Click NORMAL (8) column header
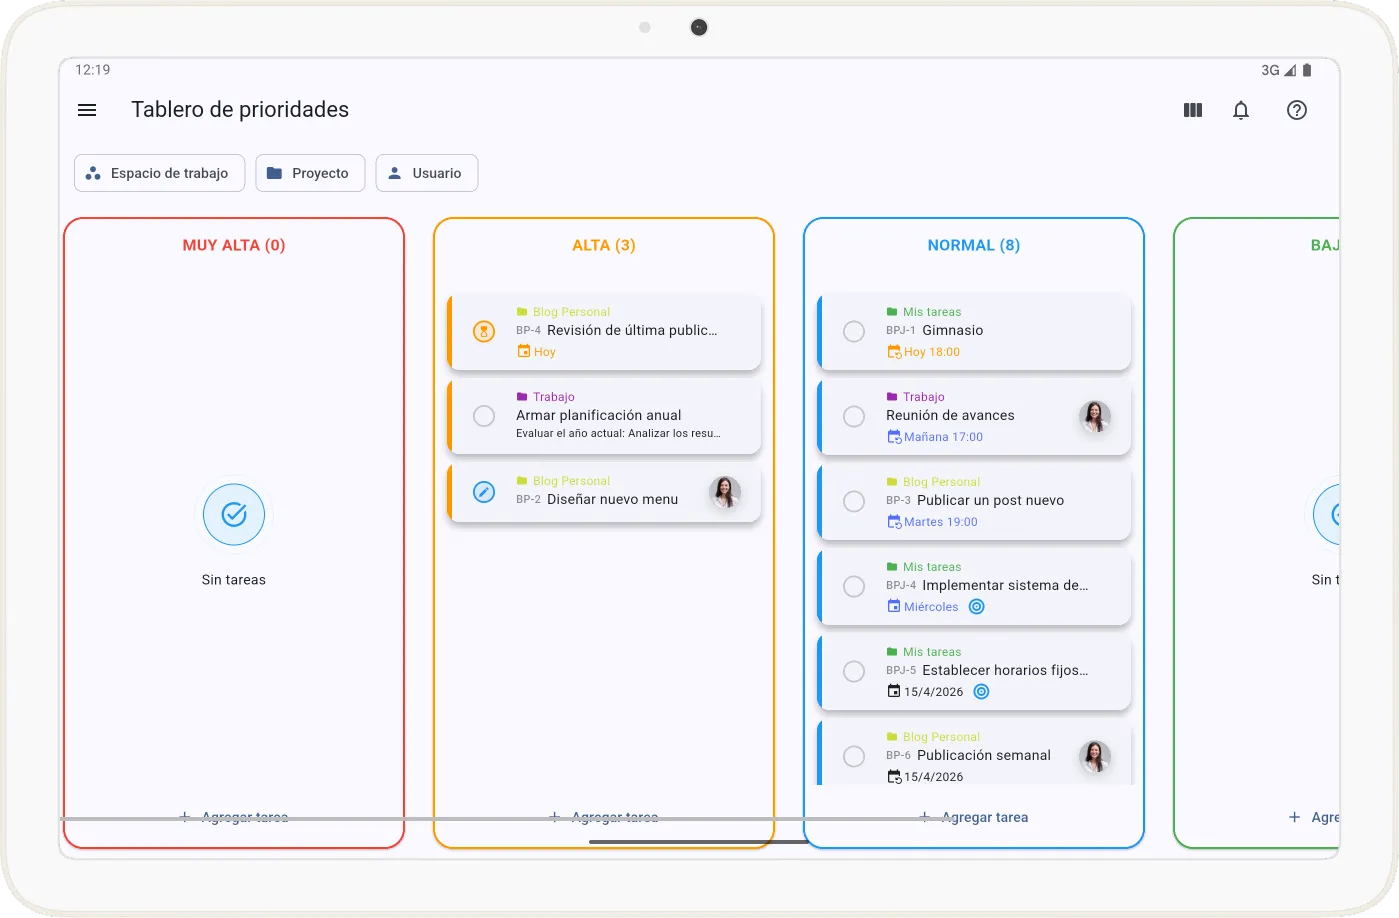 (974, 245)
